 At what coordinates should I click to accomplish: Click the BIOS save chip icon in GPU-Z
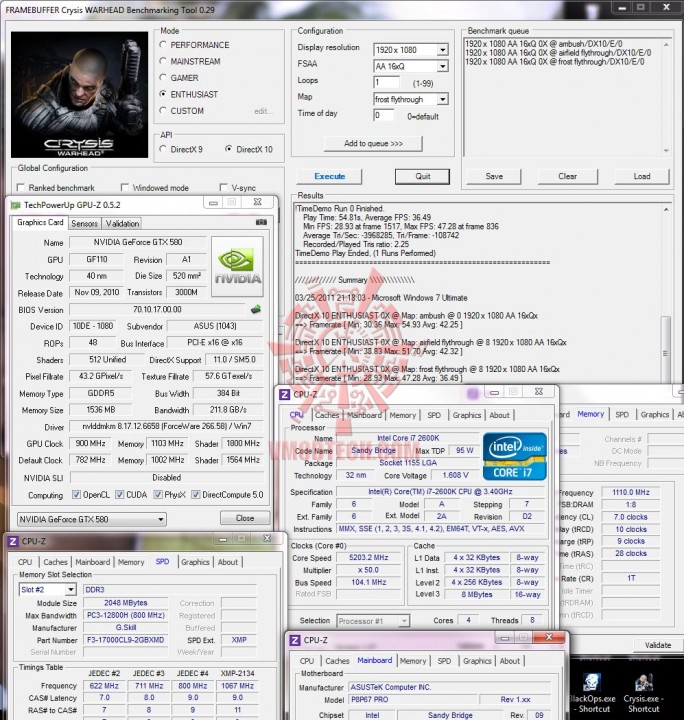tap(256, 309)
